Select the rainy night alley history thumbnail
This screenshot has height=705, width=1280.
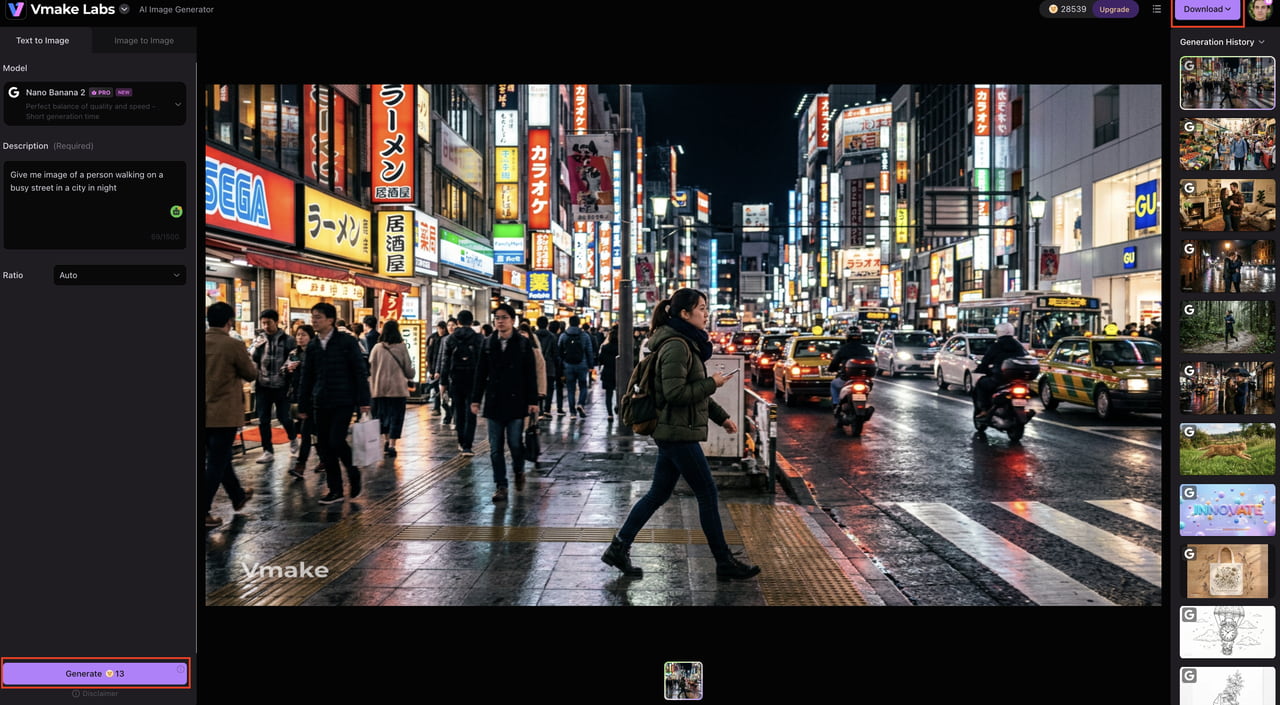tap(1227, 266)
